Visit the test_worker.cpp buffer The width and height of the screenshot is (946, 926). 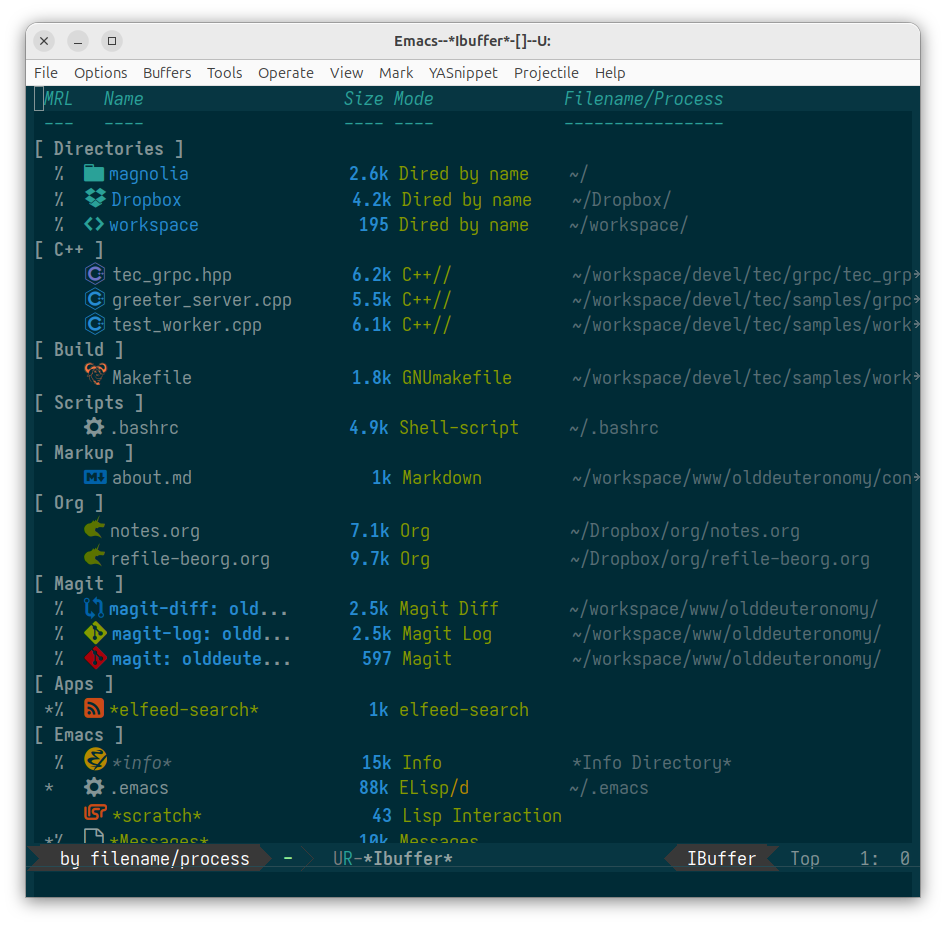click(x=187, y=325)
